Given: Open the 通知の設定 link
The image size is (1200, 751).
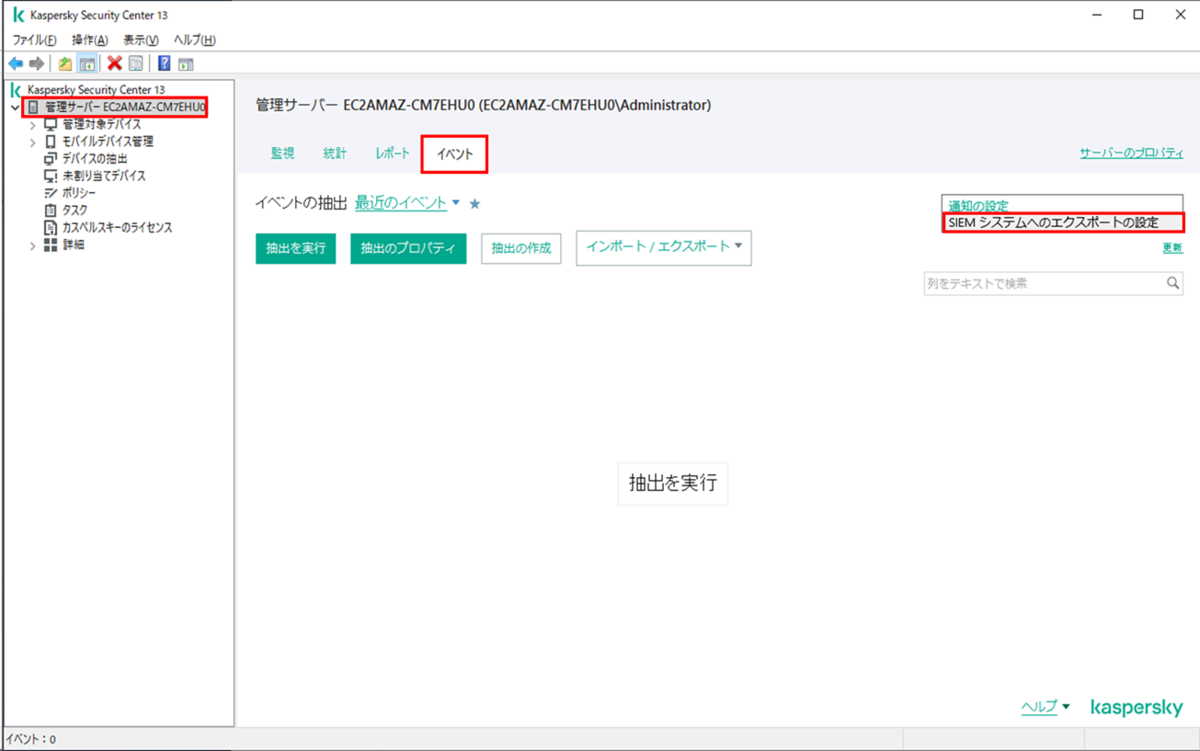Looking at the screenshot, I should point(978,206).
